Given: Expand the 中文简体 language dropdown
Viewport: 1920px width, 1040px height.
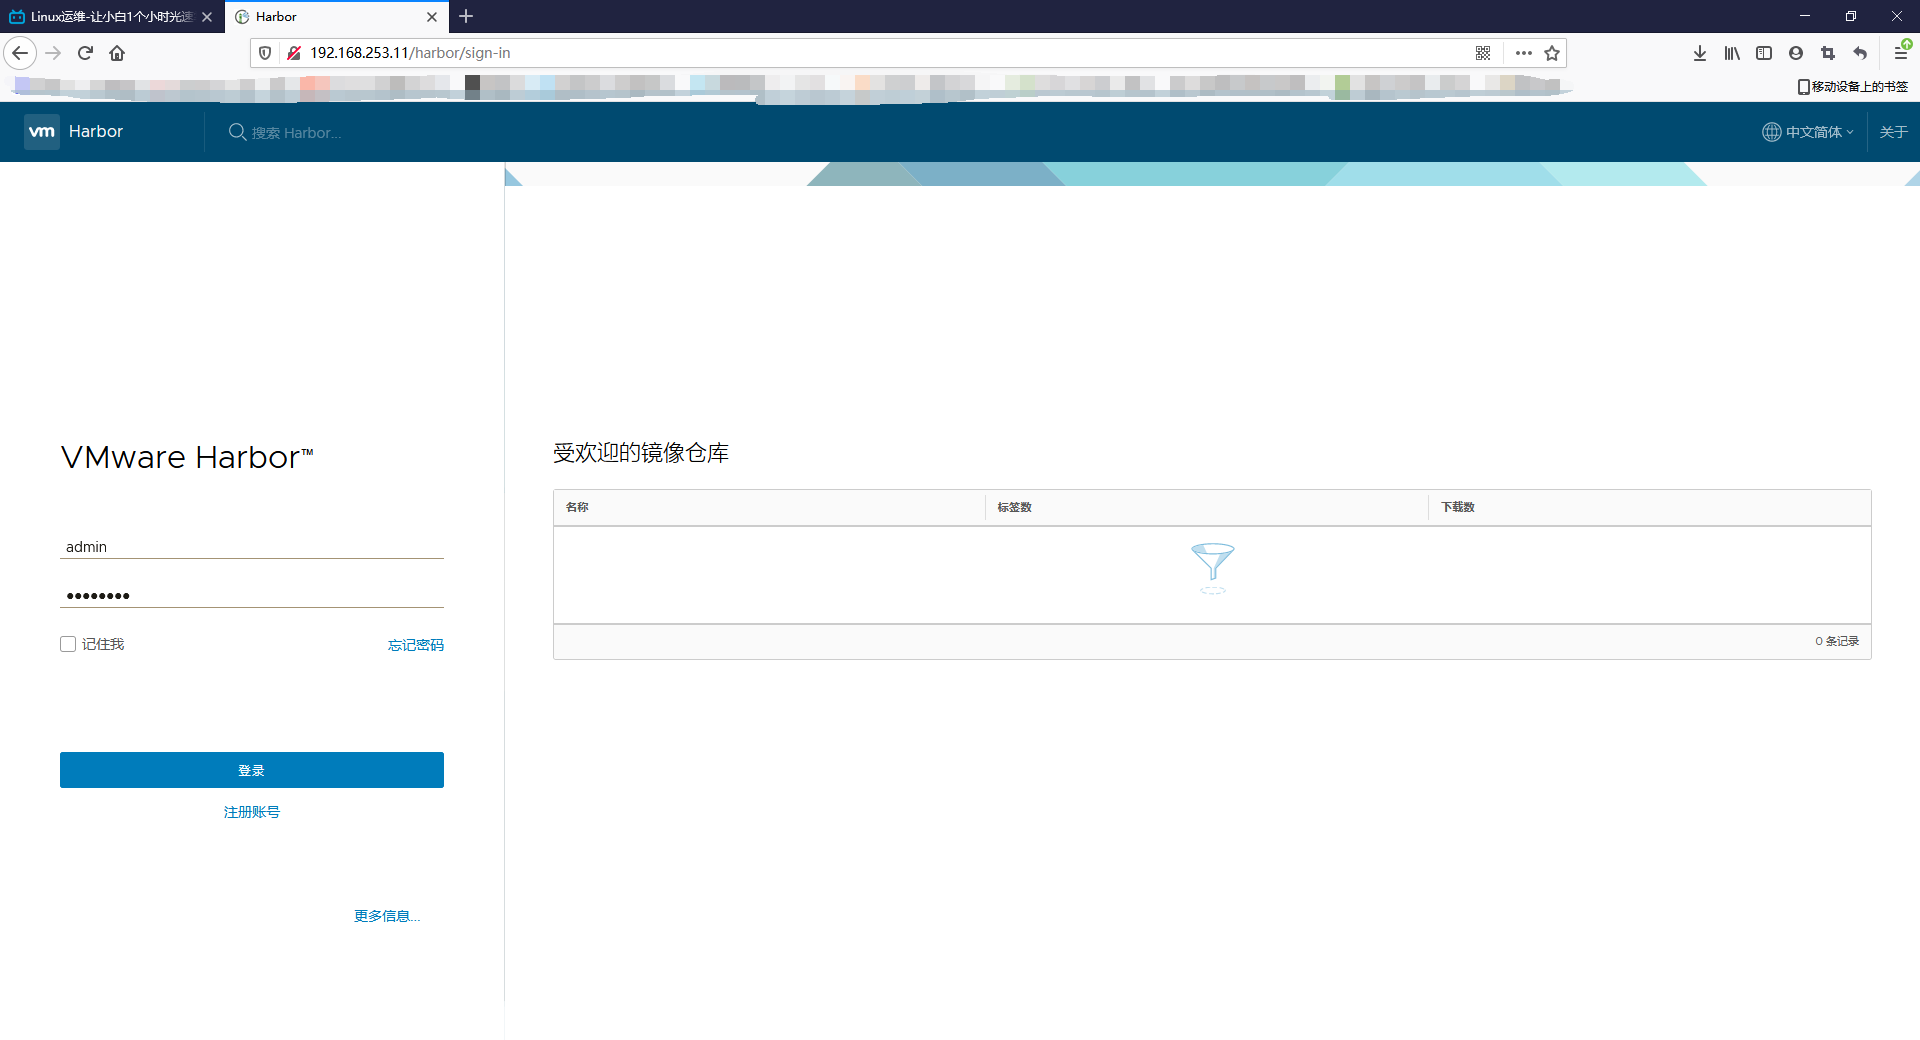Looking at the screenshot, I should click(x=1819, y=132).
